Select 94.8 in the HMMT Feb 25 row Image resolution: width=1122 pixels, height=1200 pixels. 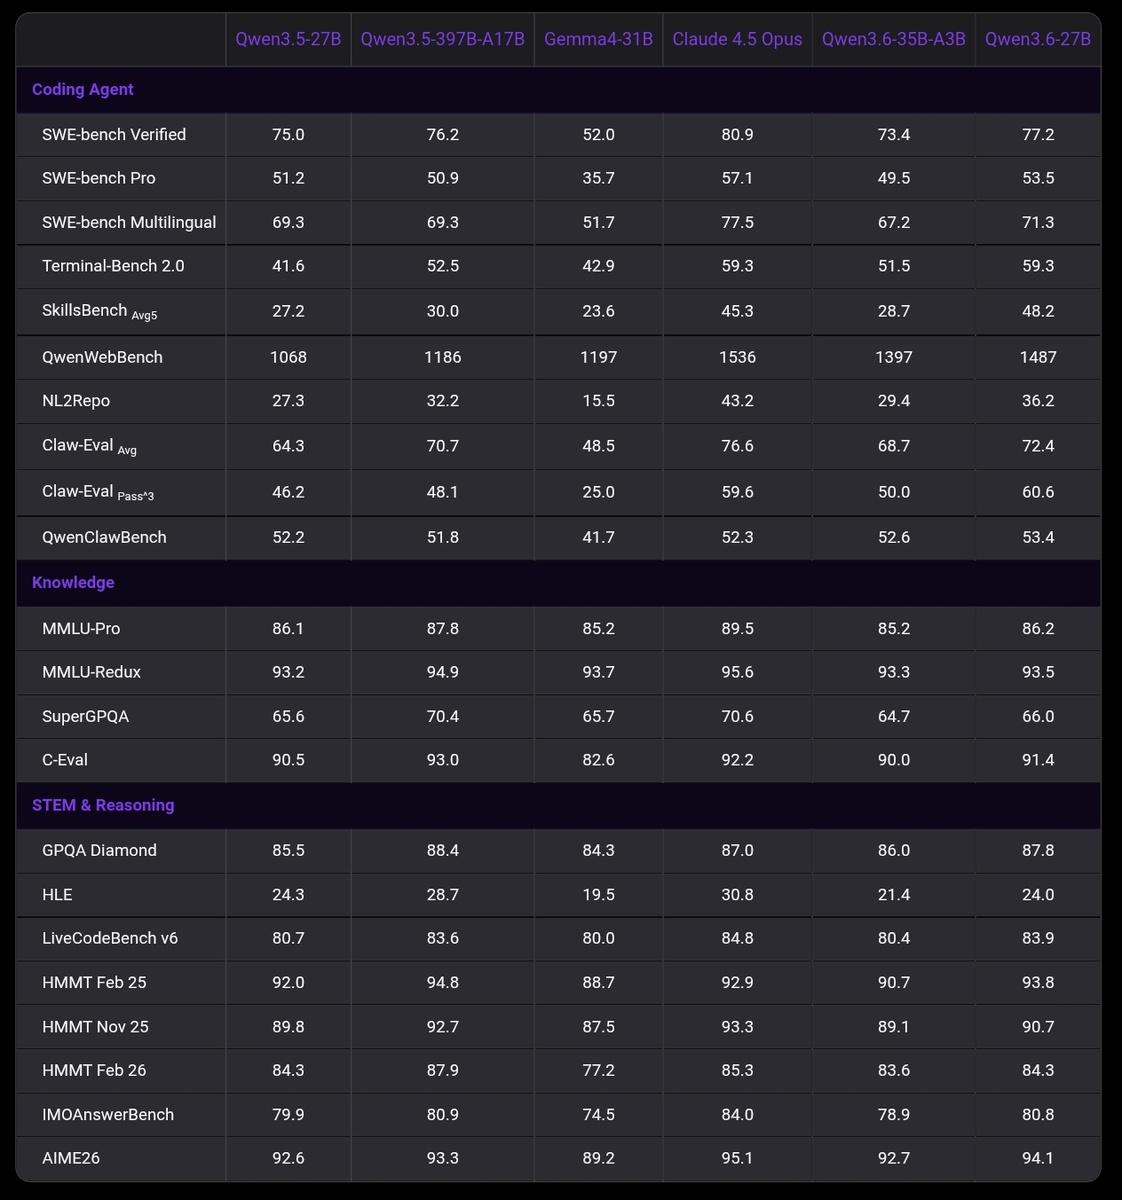click(x=442, y=983)
